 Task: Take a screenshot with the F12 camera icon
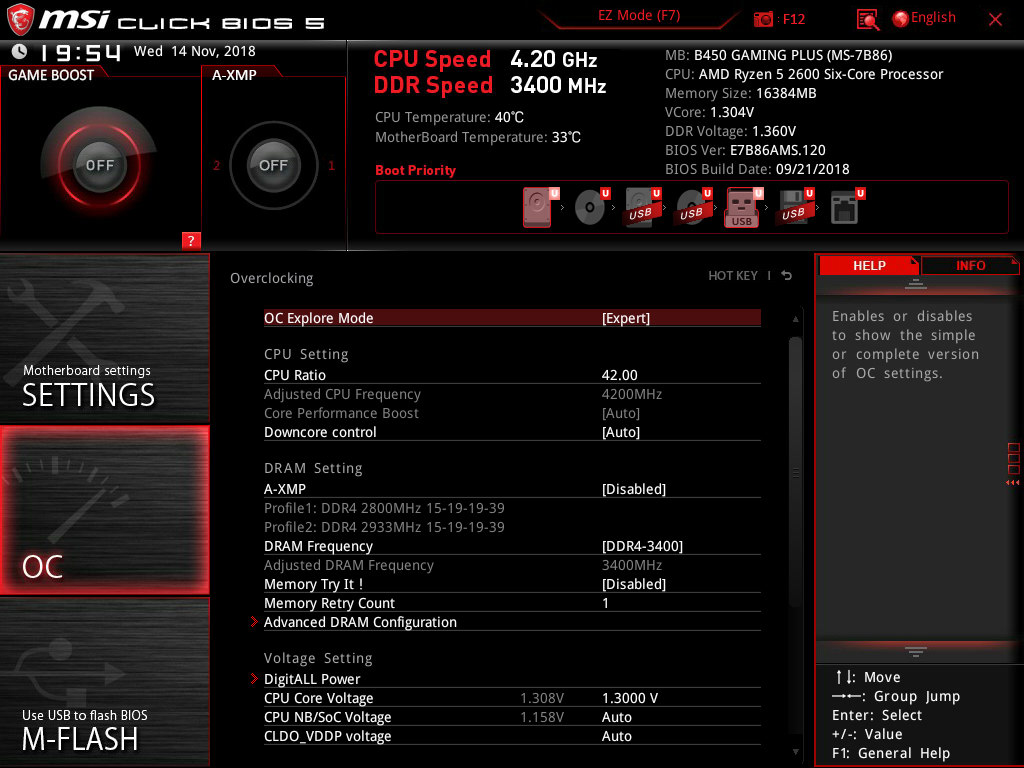(x=763, y=19)
